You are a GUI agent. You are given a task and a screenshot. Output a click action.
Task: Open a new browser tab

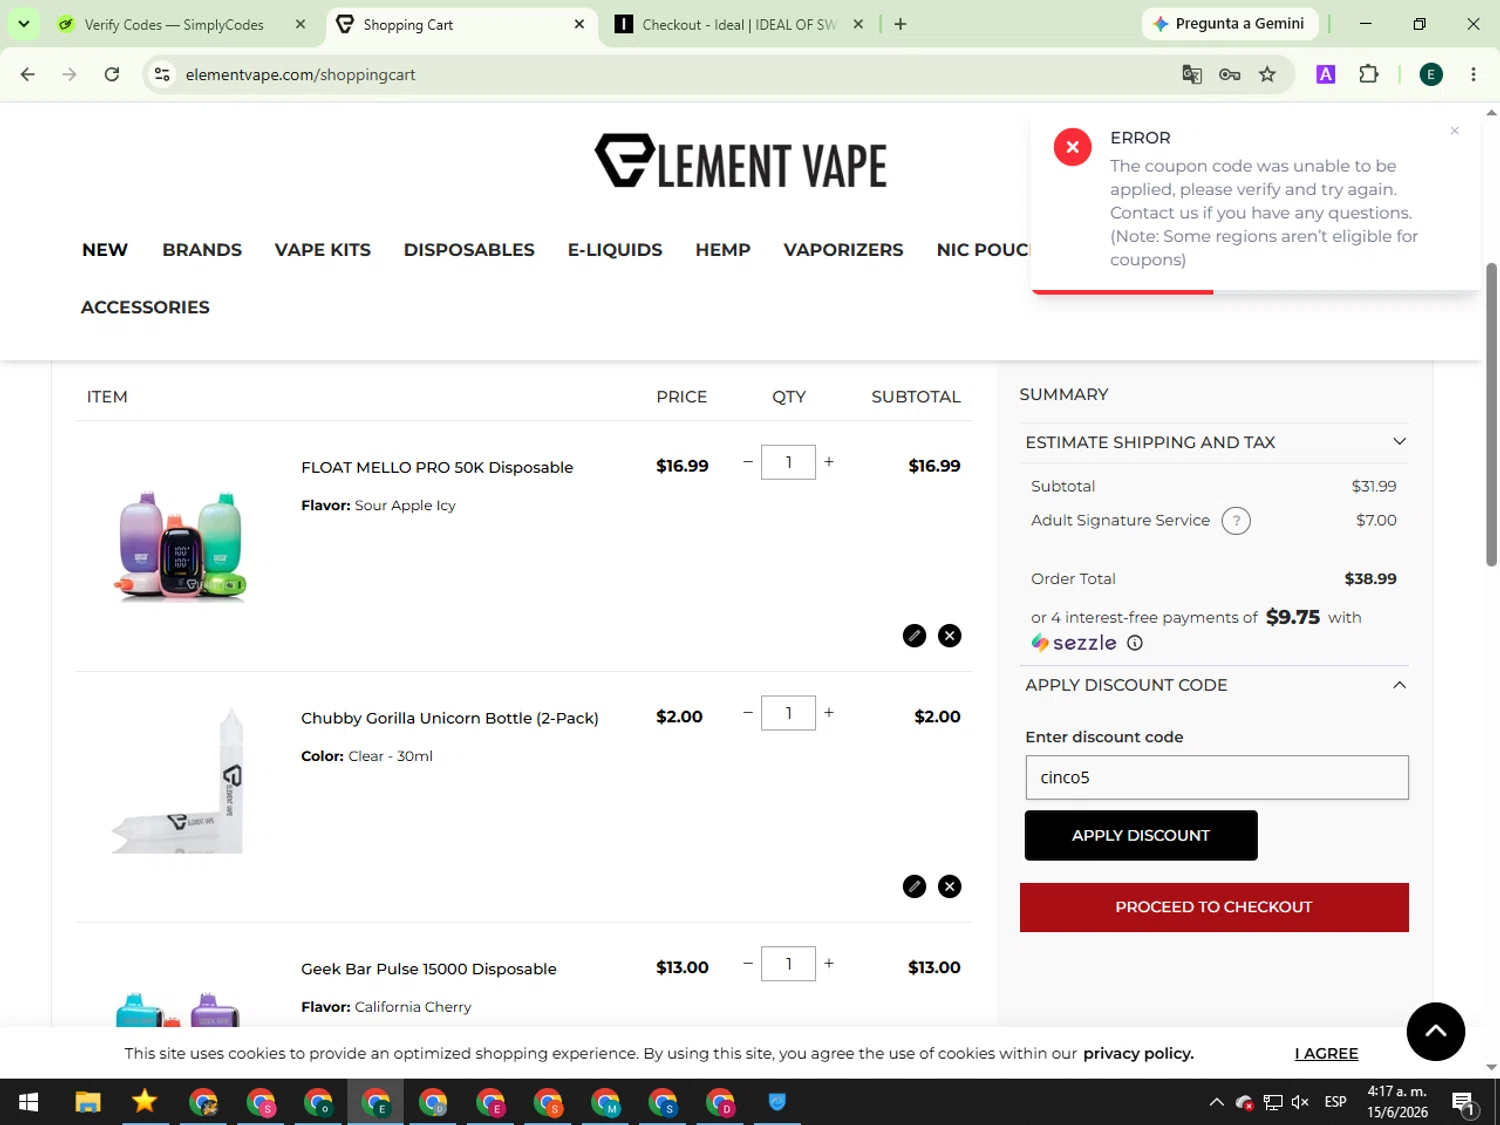(900, 25)
